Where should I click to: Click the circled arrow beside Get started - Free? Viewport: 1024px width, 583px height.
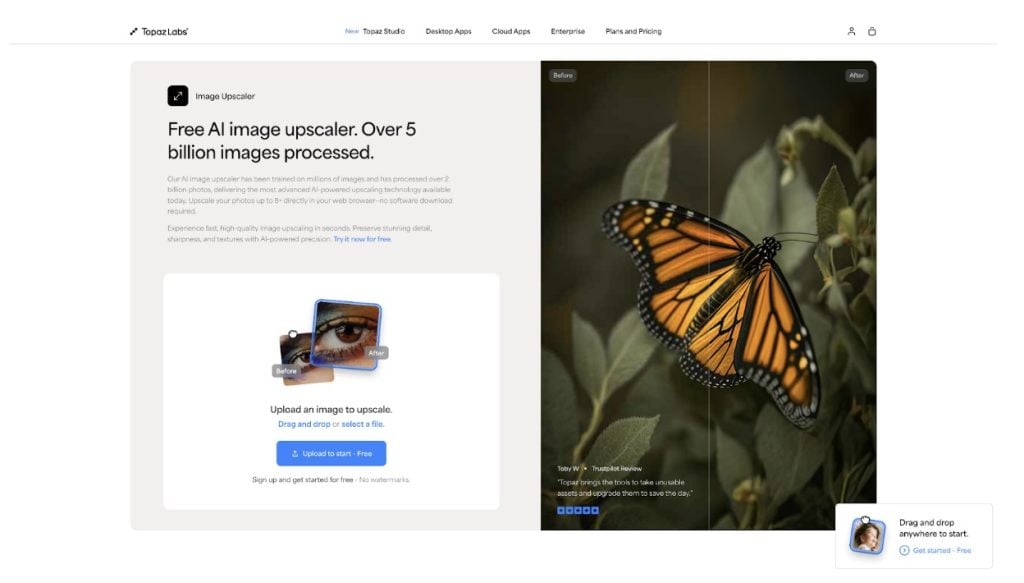tap(904, 550)
